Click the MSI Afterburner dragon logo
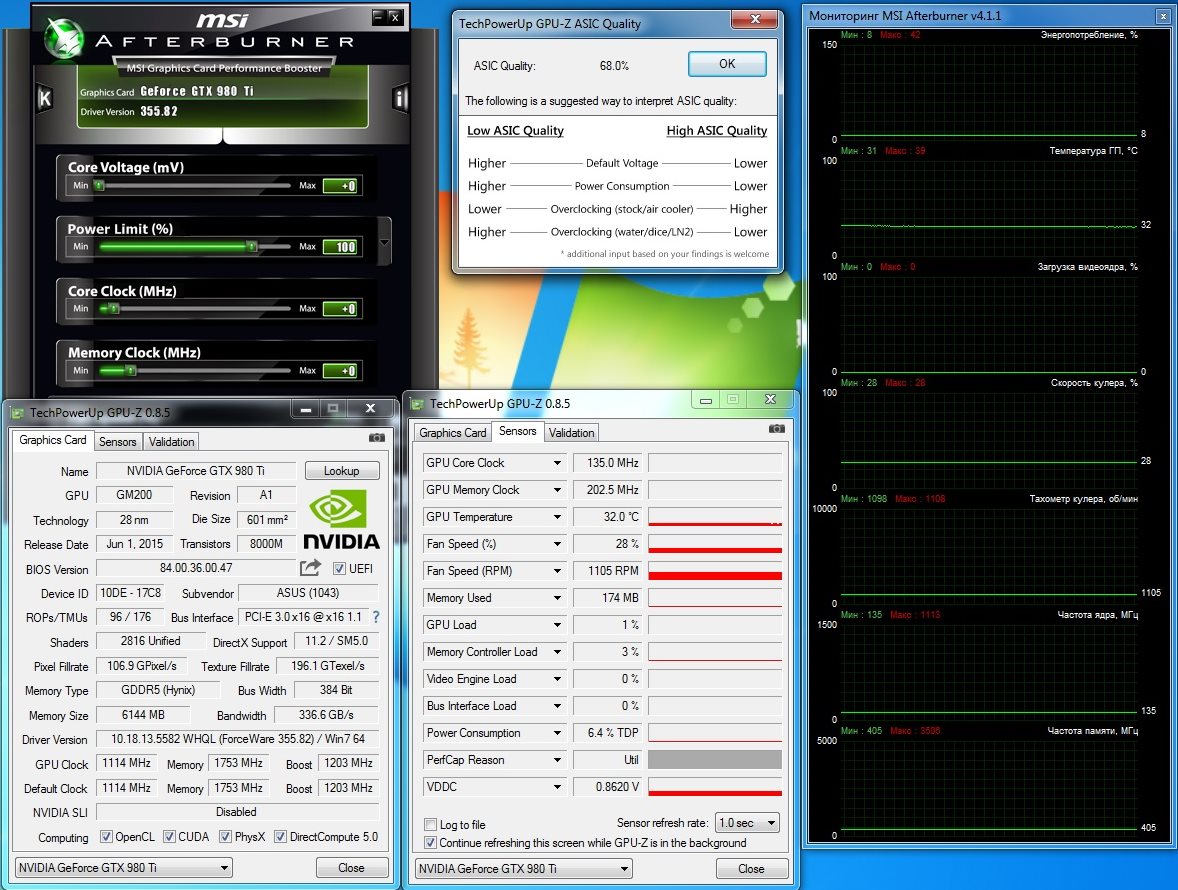Screen dimensions: 1178x890 pos(64,36)
